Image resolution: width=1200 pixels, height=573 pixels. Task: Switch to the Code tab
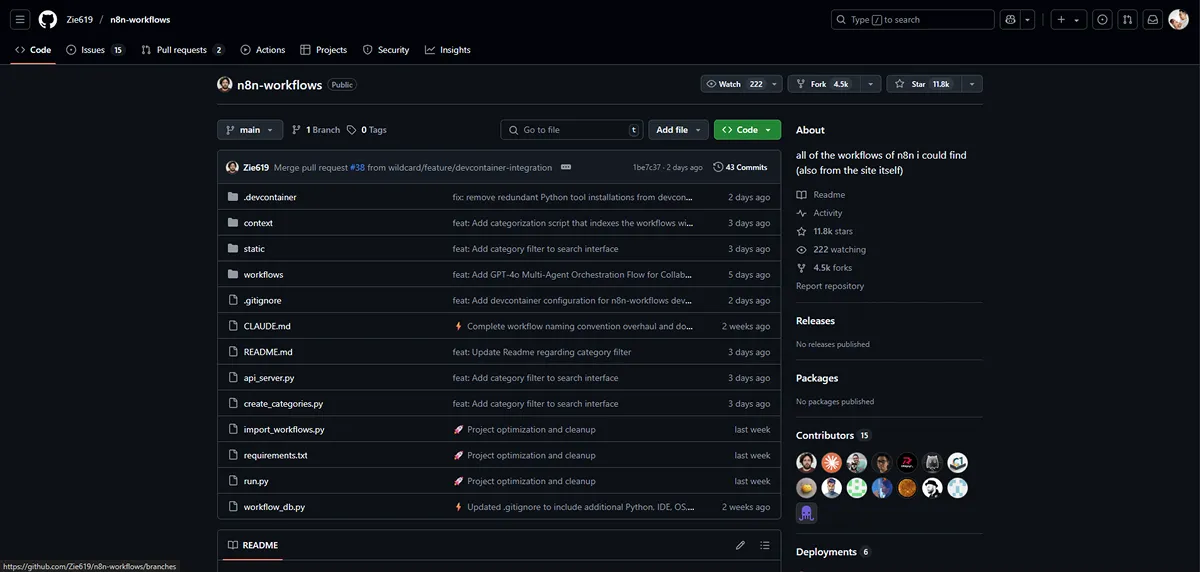coord(33,50)
